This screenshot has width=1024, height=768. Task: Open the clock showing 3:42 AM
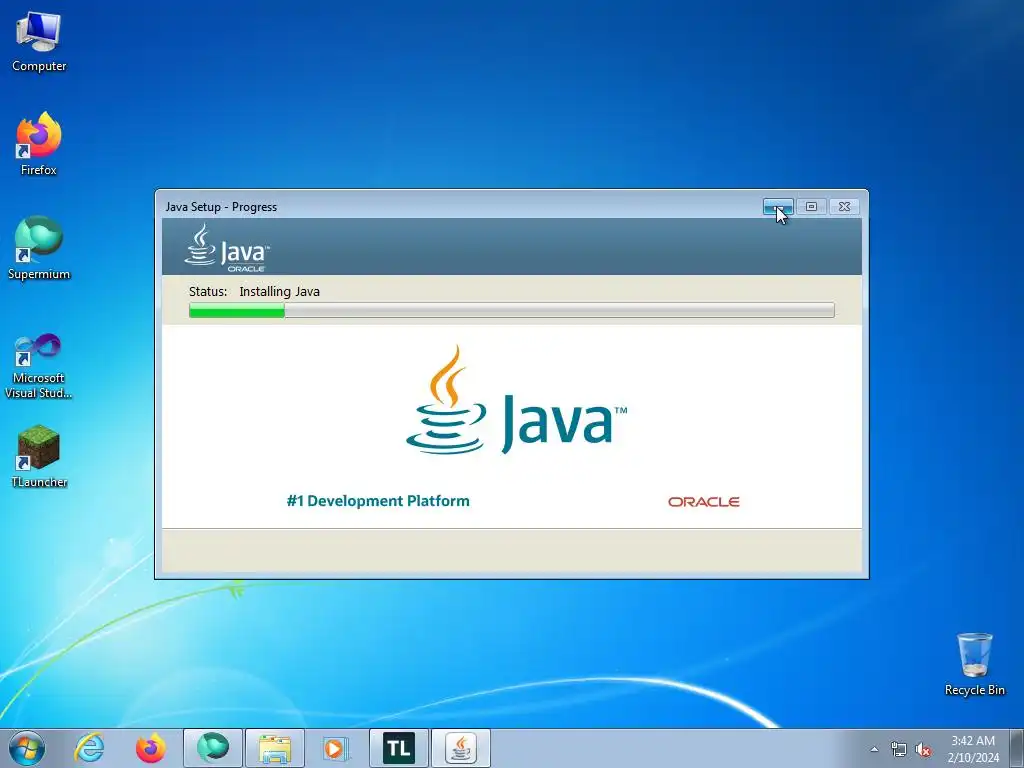(x=973, y=749)
